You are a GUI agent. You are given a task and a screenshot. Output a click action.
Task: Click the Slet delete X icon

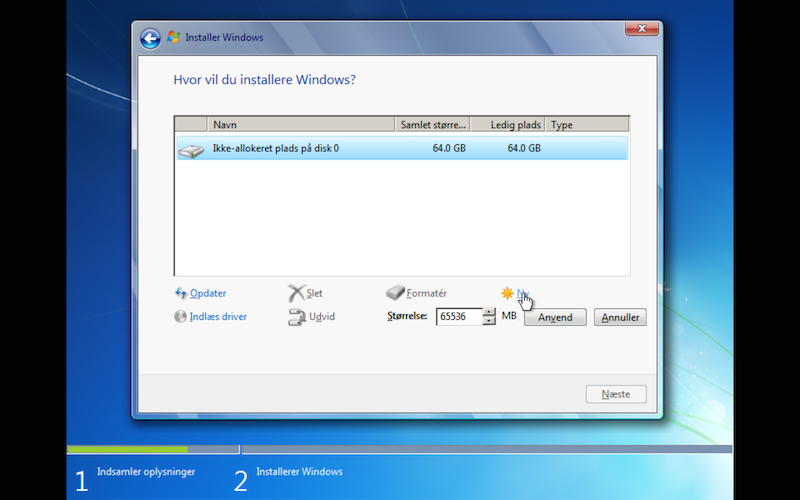pyautogui.click(x=296, y=293)
